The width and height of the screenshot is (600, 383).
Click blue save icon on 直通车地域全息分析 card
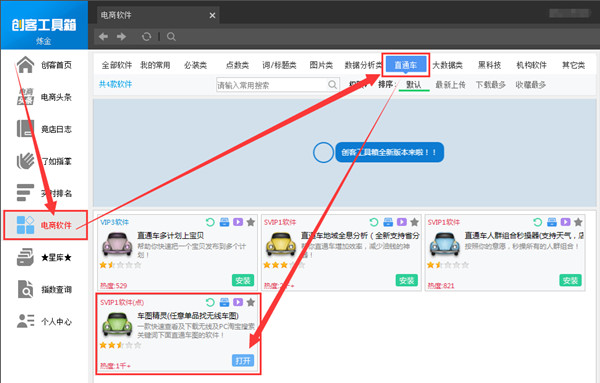point(388,222)
